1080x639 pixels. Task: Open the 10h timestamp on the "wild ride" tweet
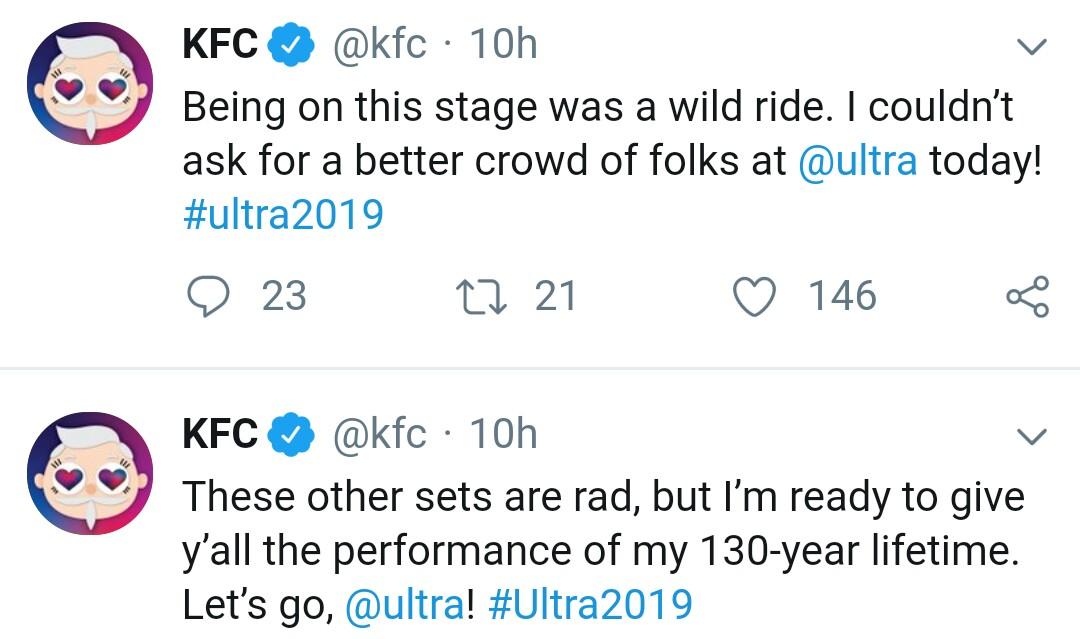point(503,44)
